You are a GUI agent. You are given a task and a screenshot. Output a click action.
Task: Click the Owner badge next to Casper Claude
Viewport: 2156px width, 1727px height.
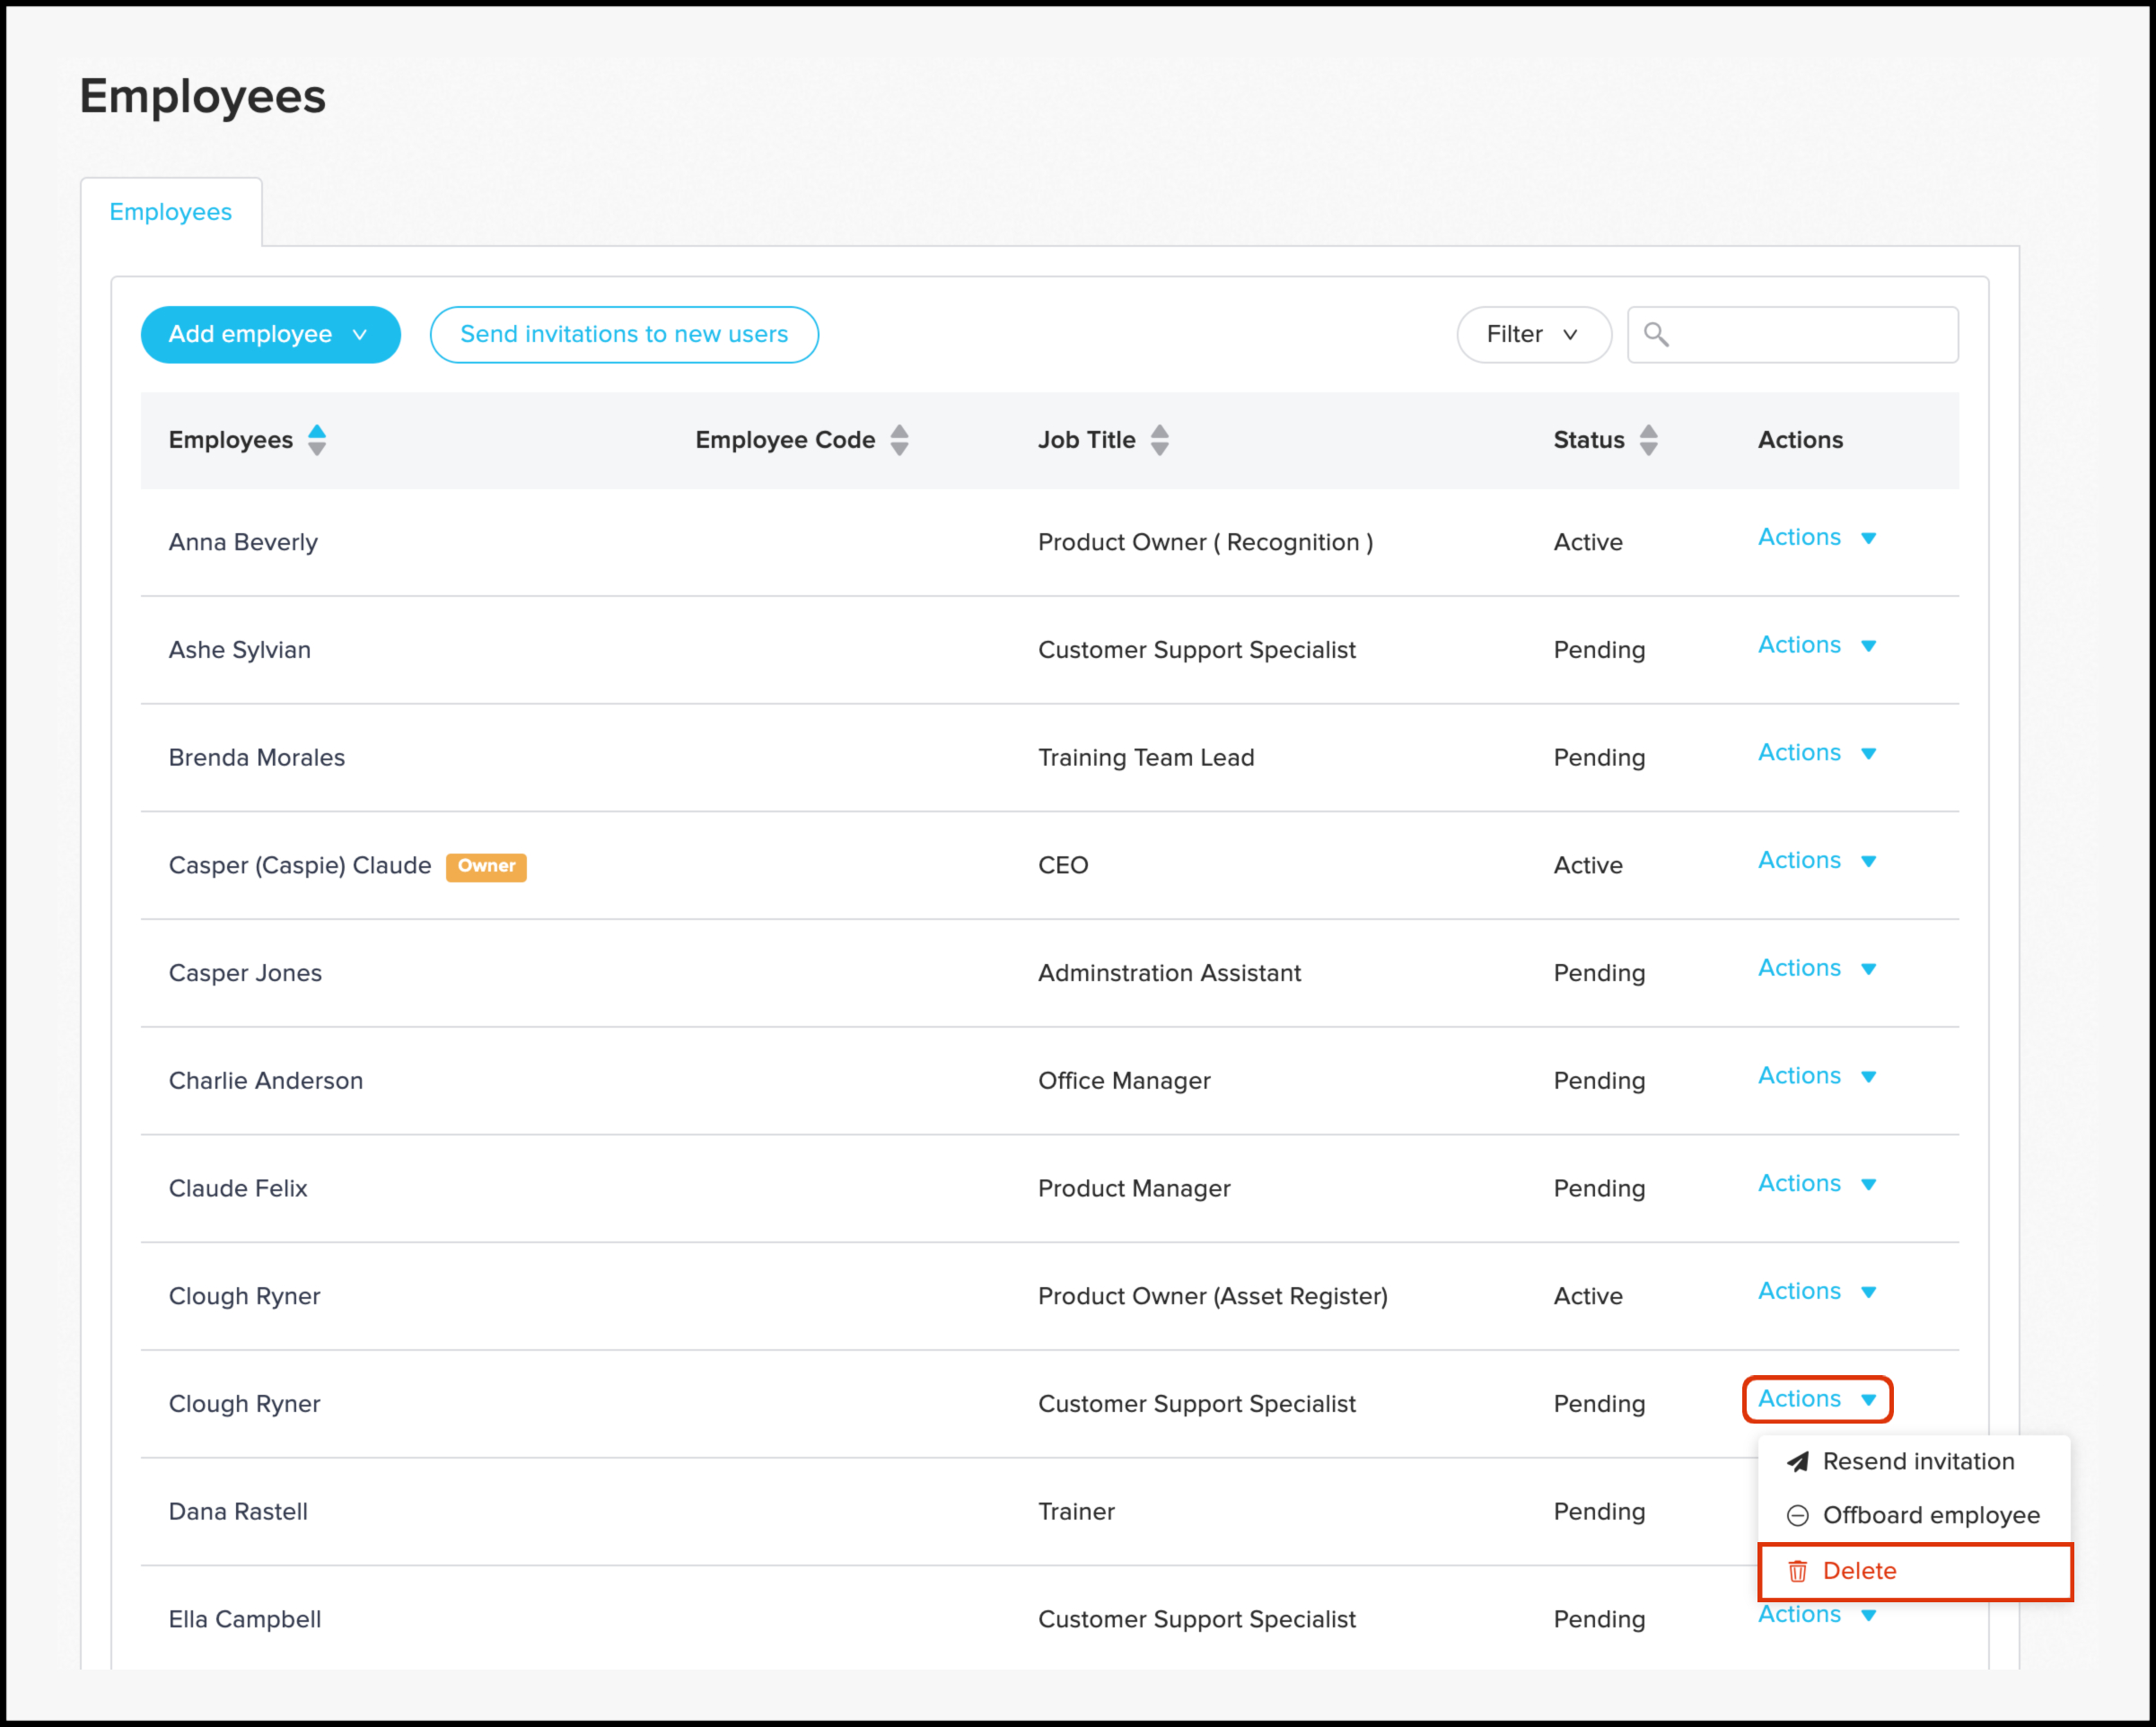486,866
